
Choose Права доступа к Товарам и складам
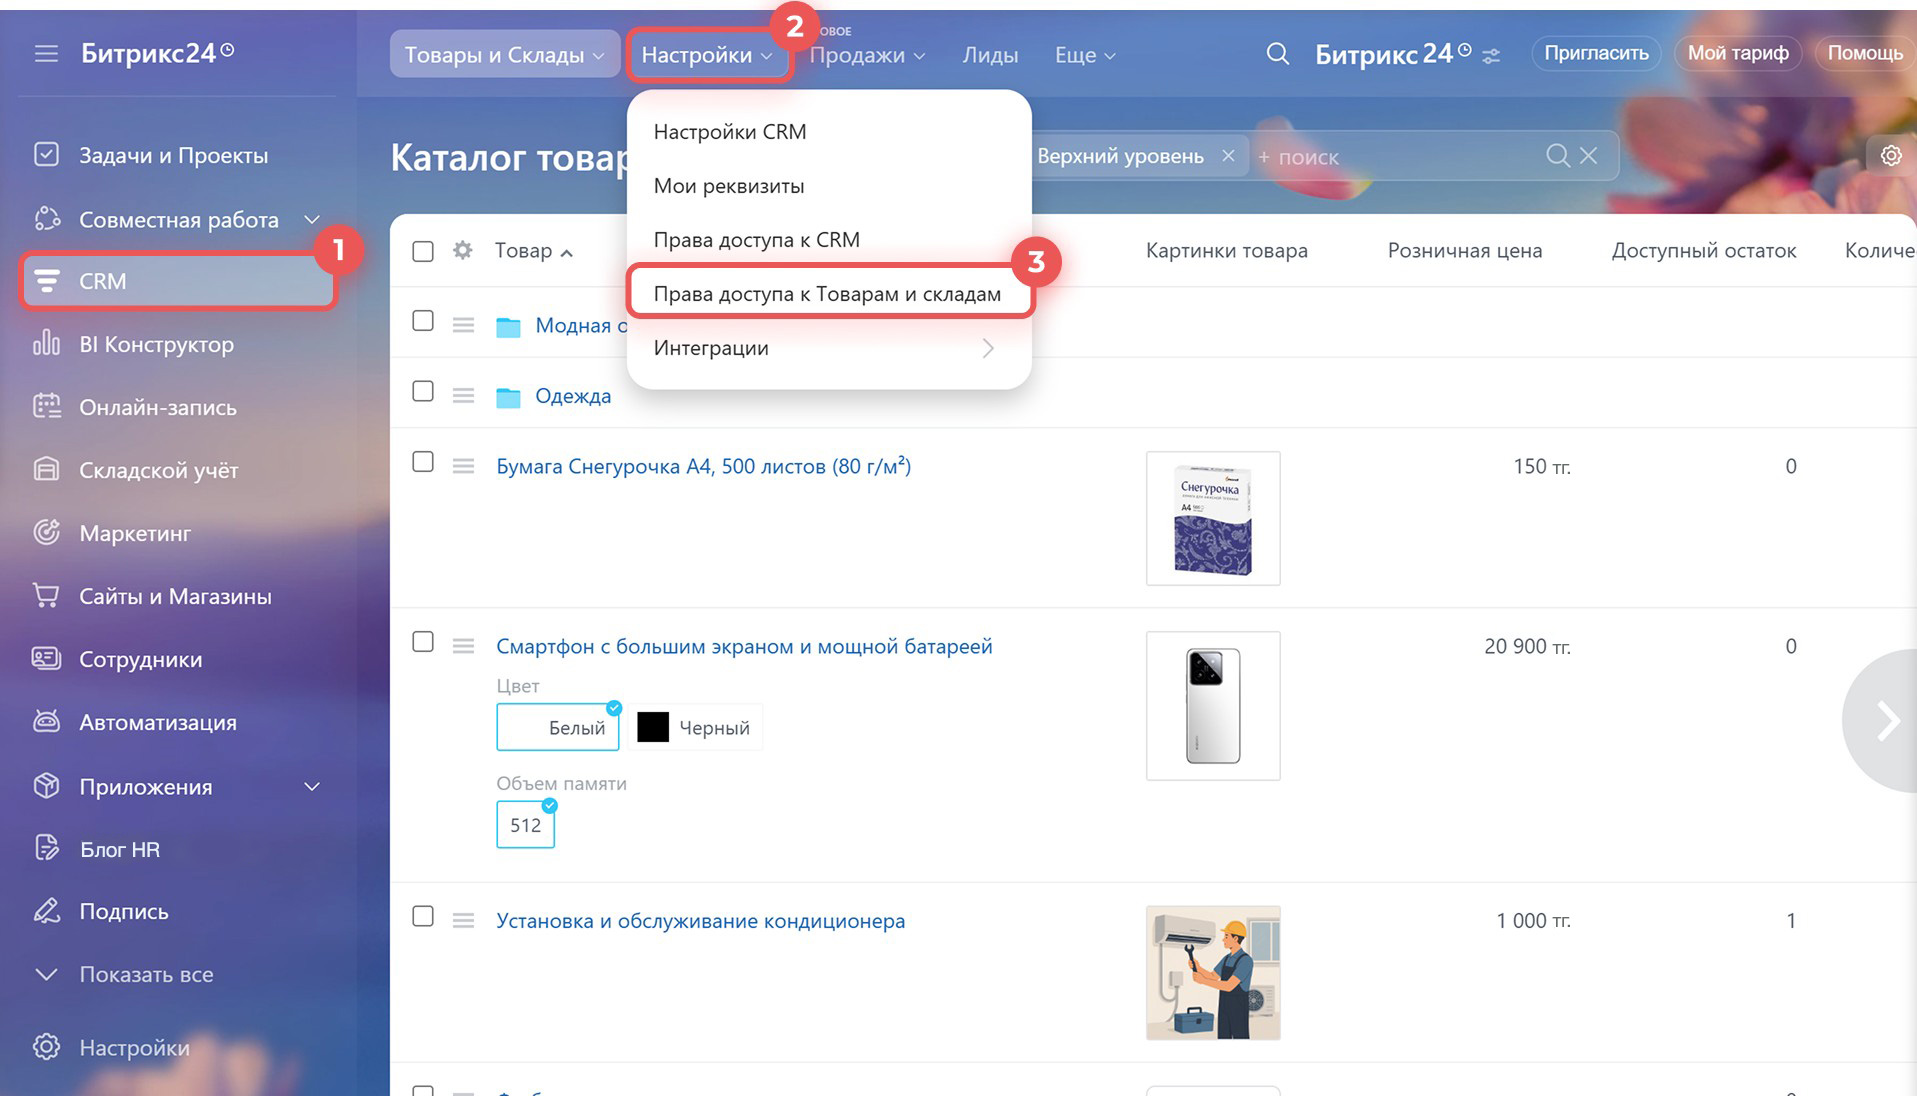click(827, 294)
